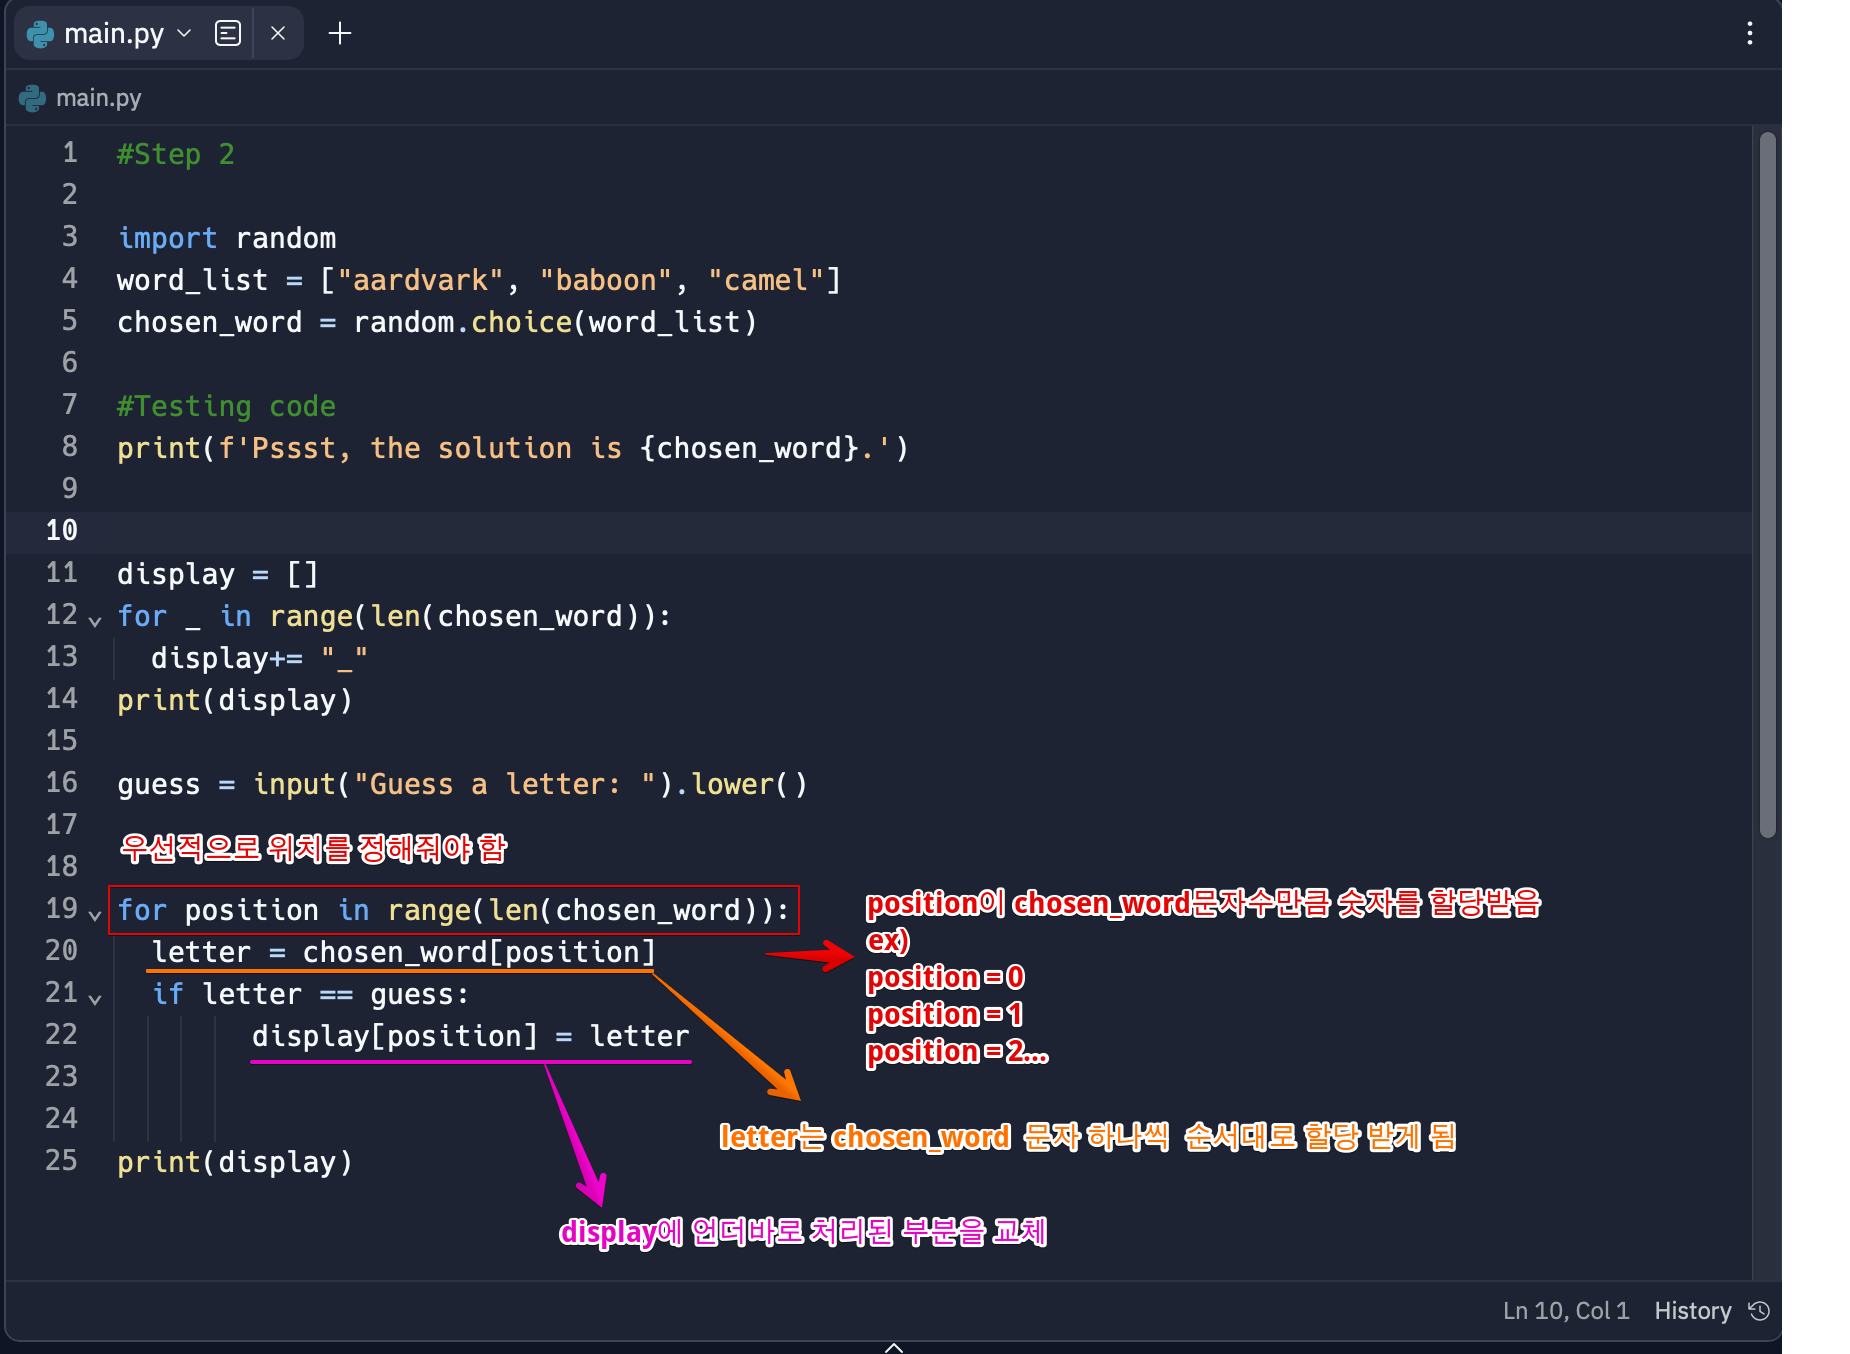The height and width of the screenshot is (1354, 1850).
Task: Click the History clock icon
Action: [1760, 1311]
